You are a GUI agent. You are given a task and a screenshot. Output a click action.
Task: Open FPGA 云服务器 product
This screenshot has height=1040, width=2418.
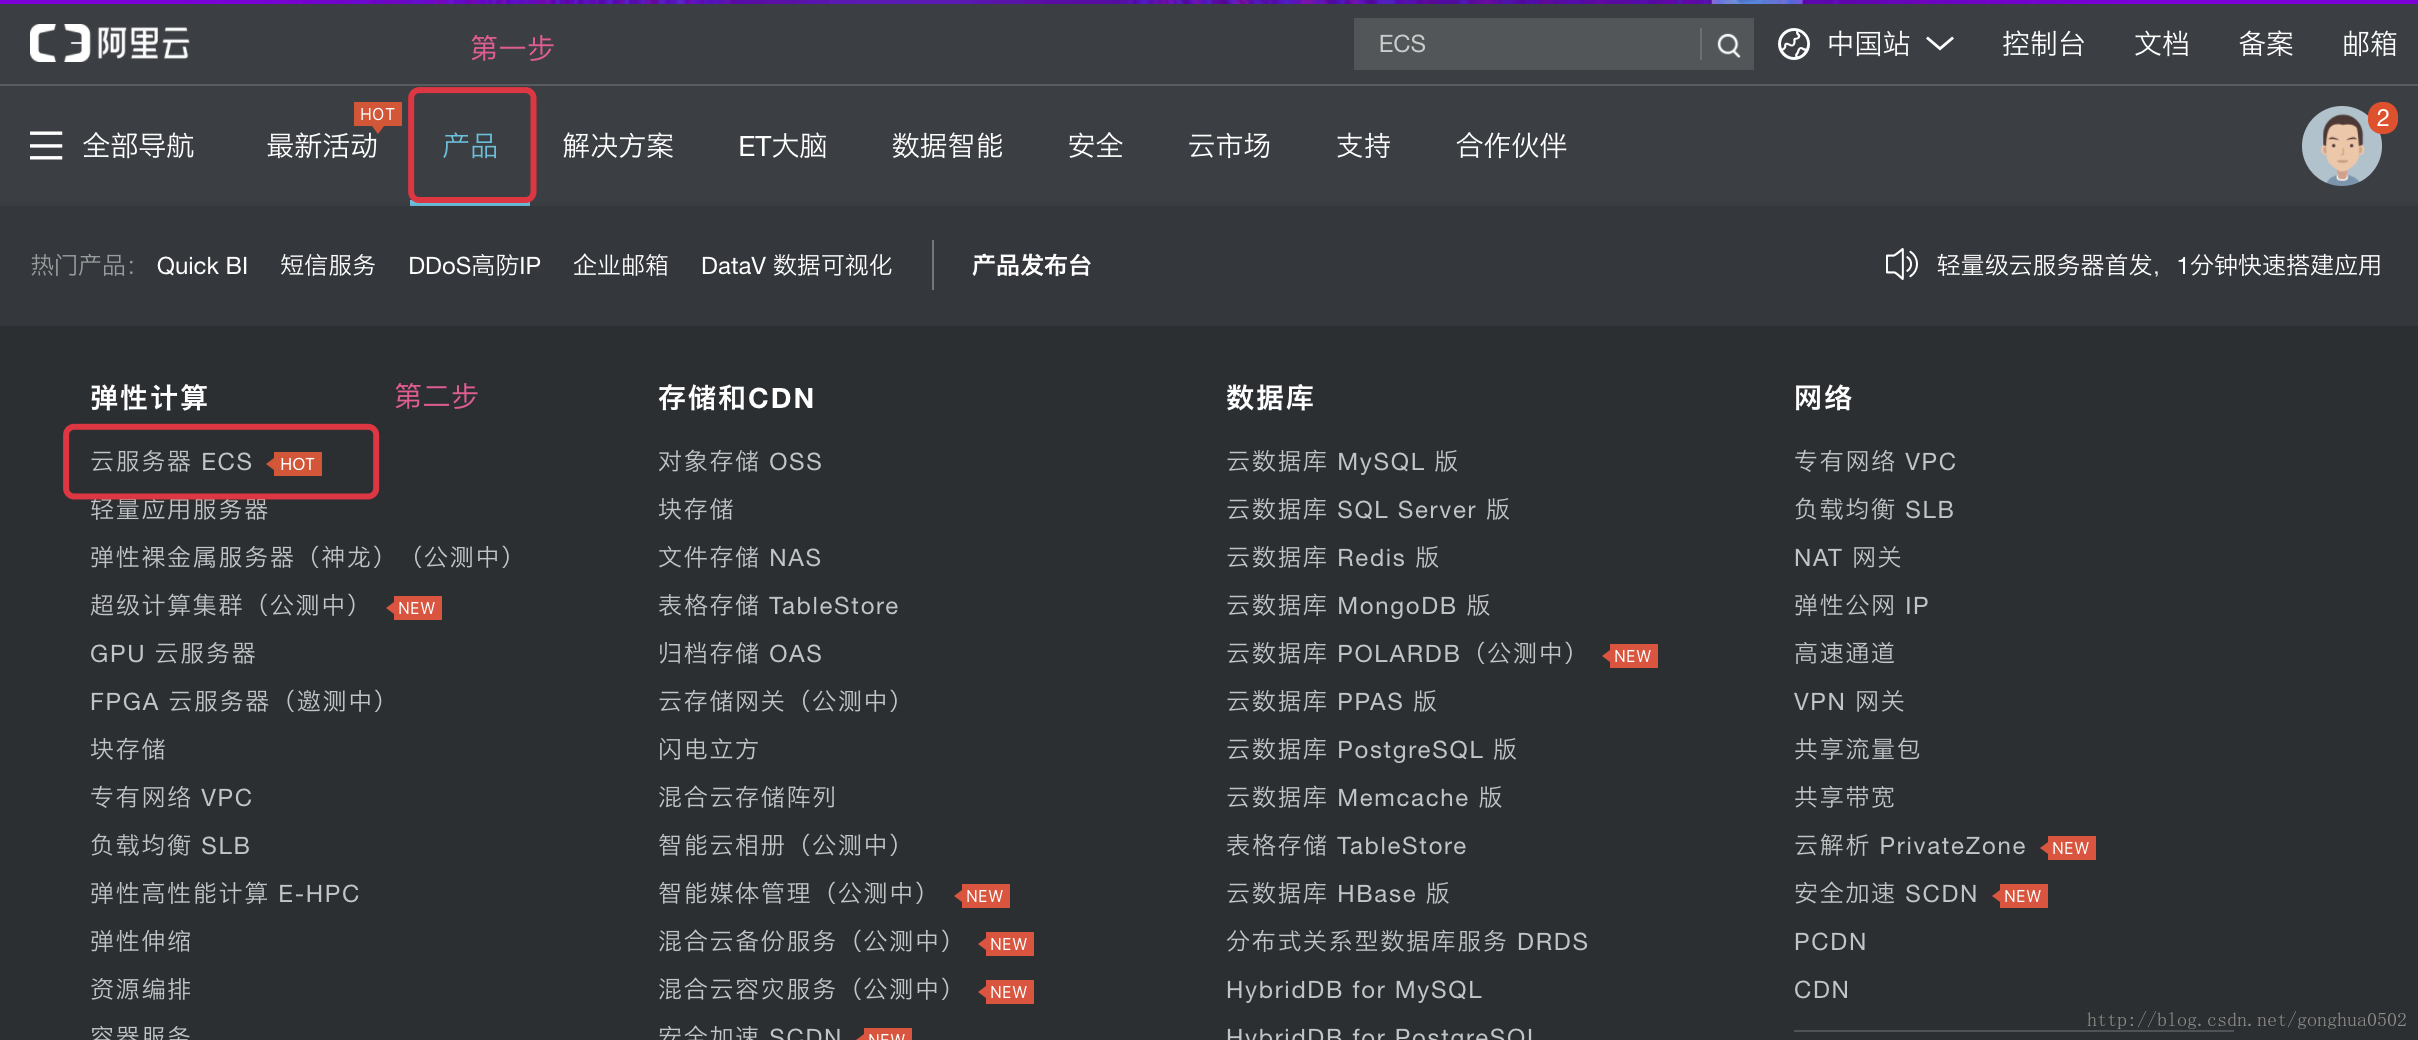[x=241, y=701]
